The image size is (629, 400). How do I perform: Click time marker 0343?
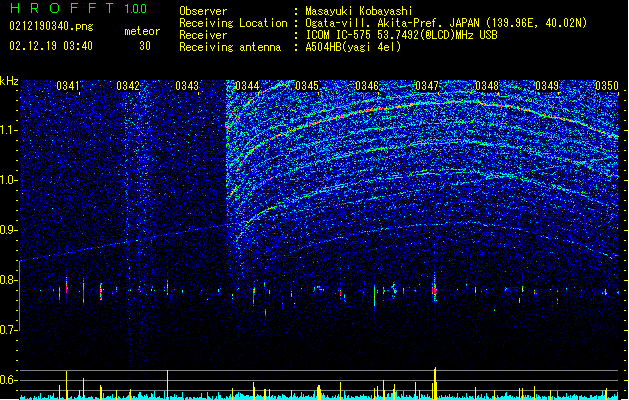coord(187,86)
